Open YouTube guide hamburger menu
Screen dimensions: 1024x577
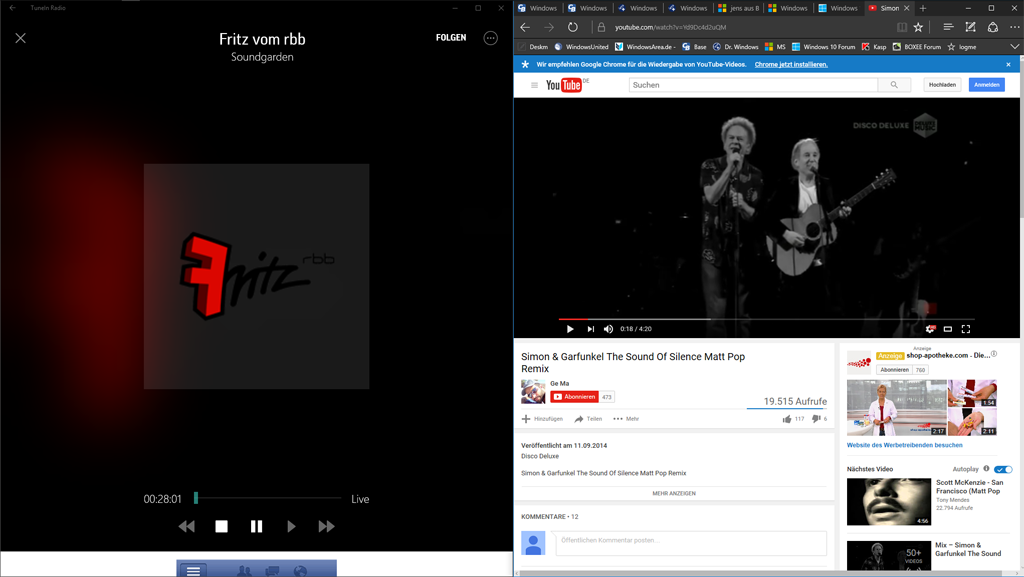pyautogui.click(x=534, y=85)
